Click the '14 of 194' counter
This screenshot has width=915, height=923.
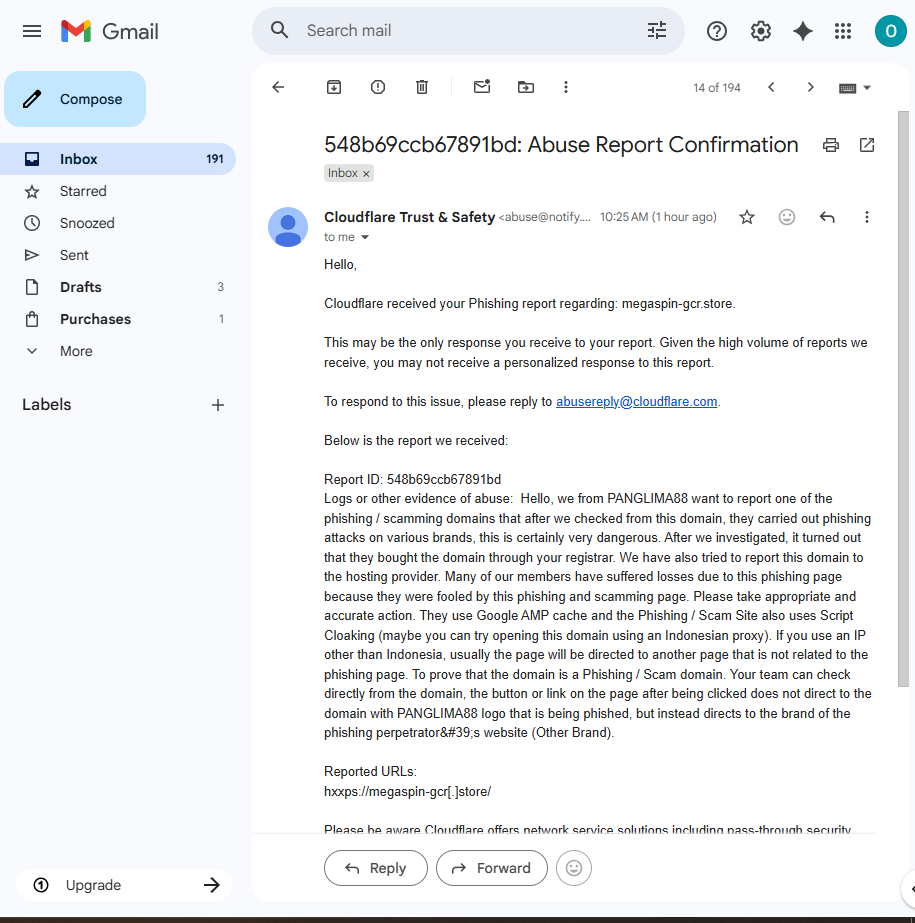click(717, 88)
